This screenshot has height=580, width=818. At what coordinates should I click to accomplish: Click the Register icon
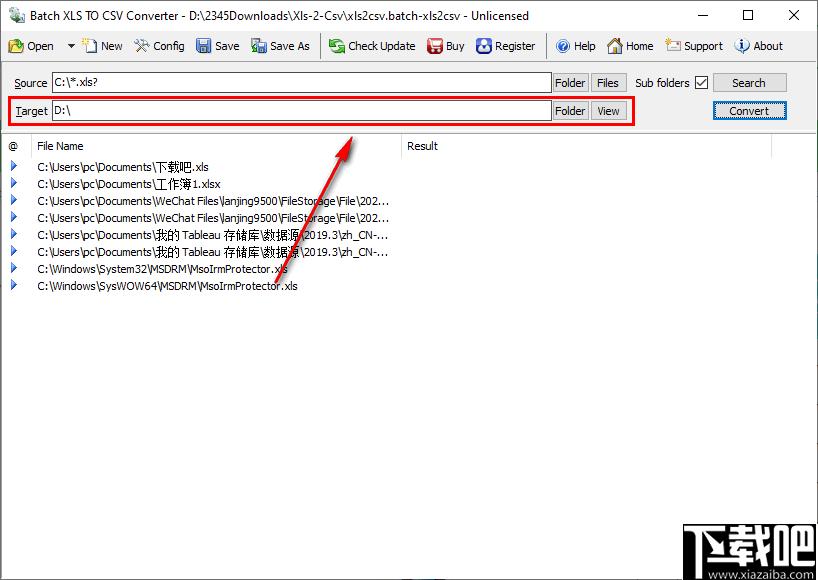click(x=484, y=46)
